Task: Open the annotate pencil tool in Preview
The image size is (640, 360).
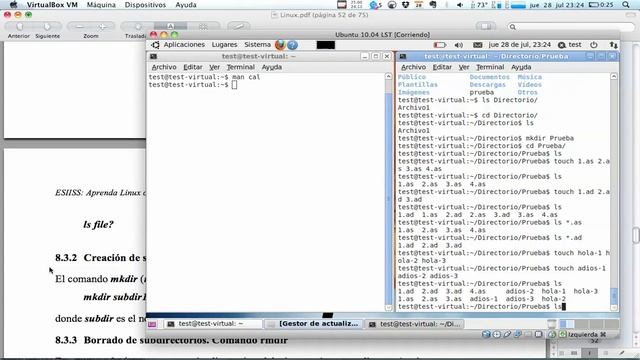Action: (239, 27)
